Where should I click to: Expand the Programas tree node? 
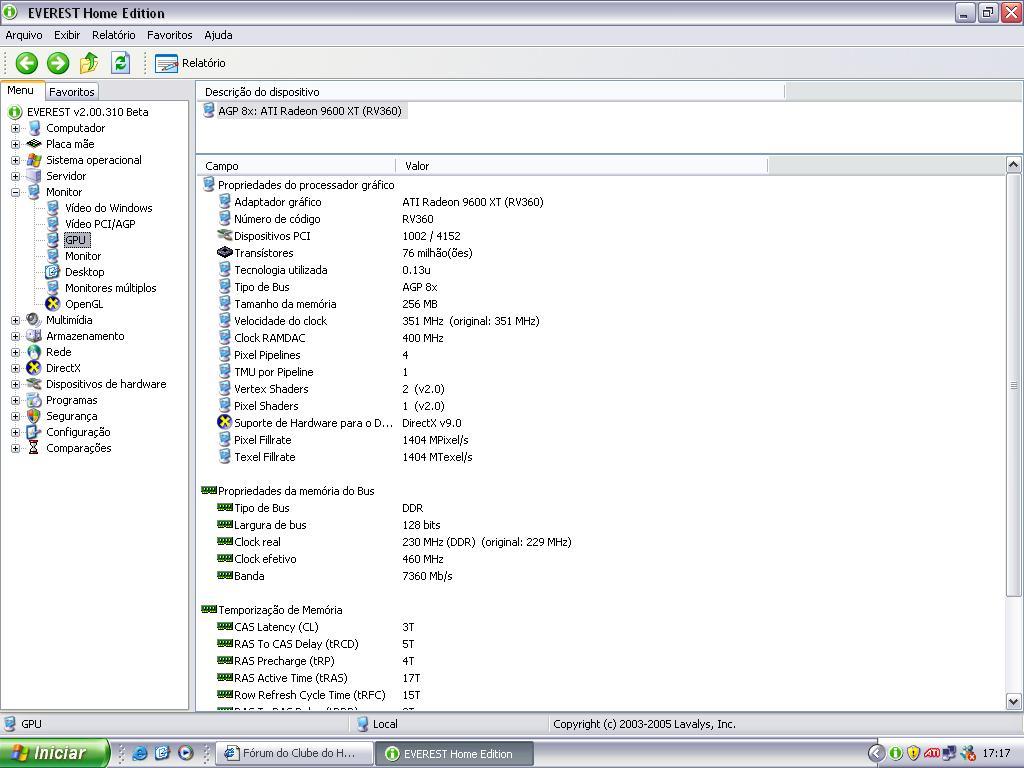16,400
